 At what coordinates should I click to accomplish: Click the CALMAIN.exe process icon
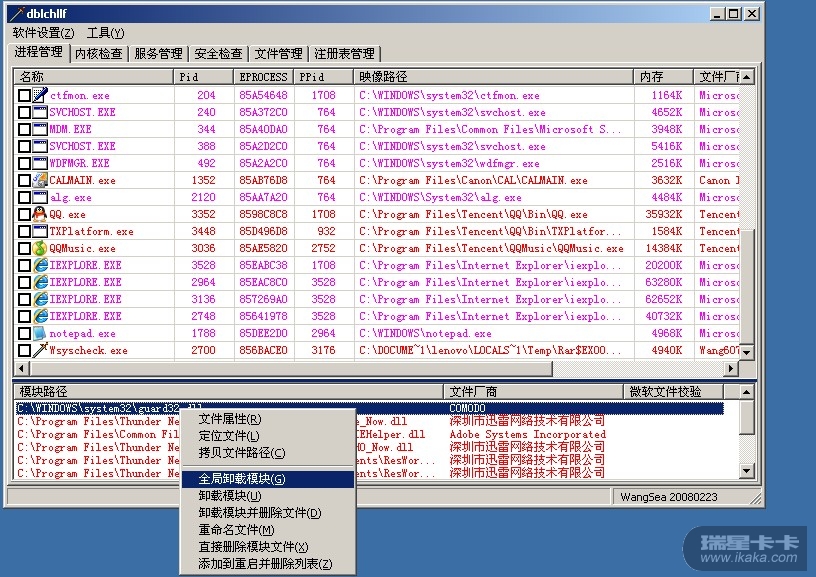[x=40, y=180]
